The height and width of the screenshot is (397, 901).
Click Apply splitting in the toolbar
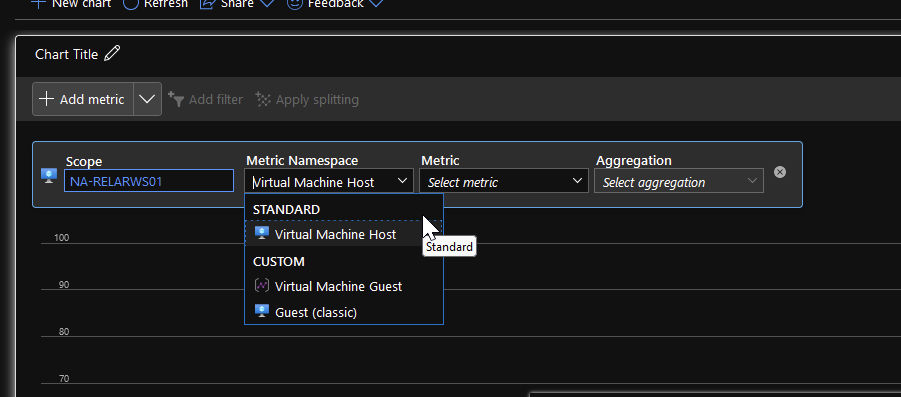pyautogui.click(x=307, y=99)
